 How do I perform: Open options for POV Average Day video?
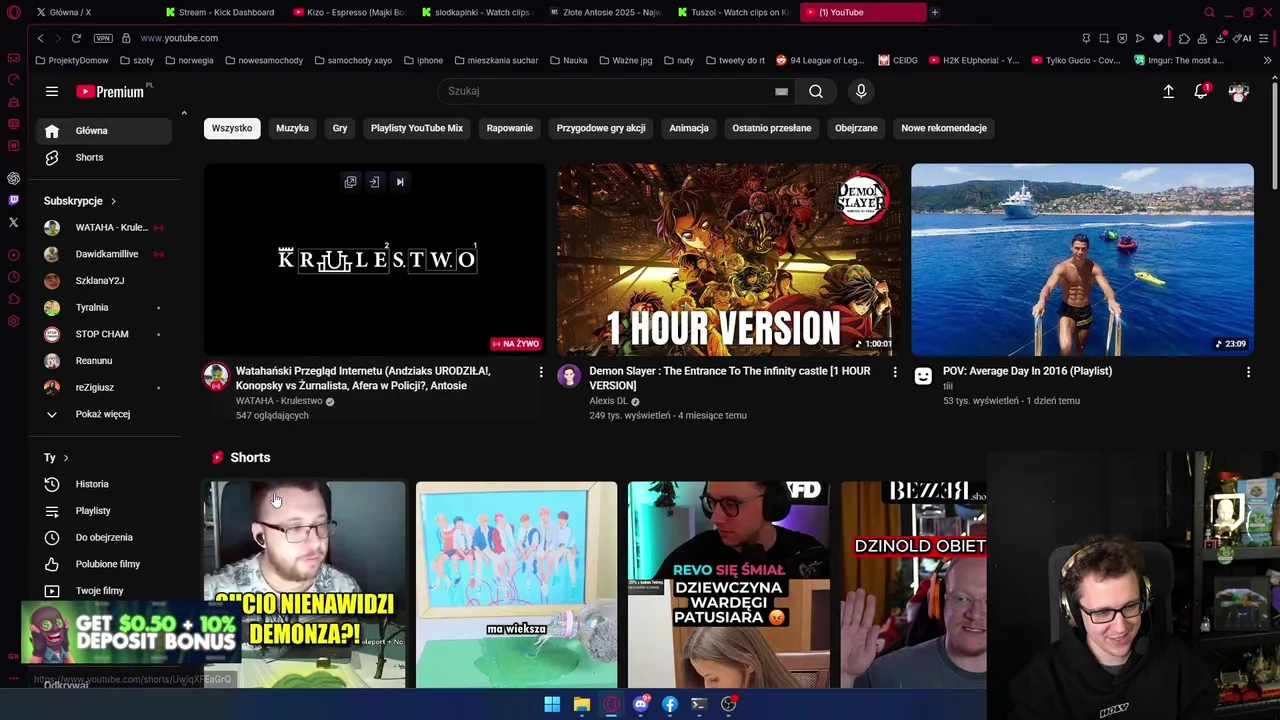coord(1248,372)
